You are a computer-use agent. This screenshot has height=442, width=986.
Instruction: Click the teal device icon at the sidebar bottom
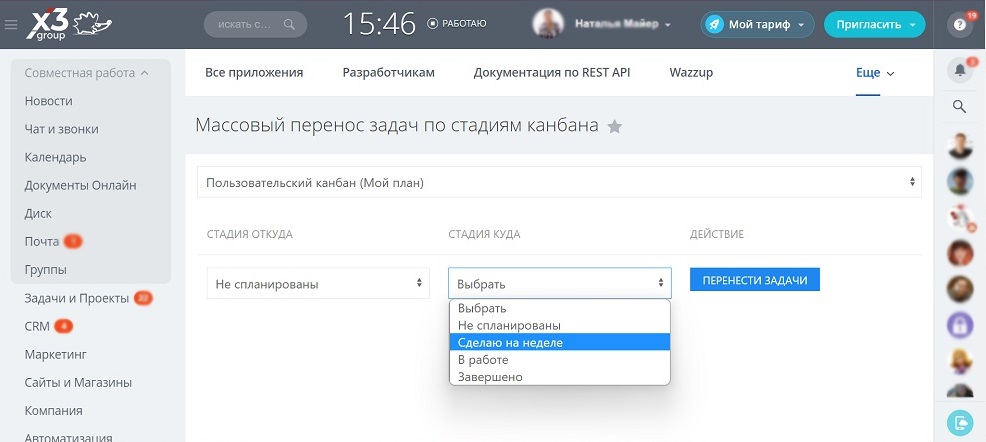tap(960, 423)
